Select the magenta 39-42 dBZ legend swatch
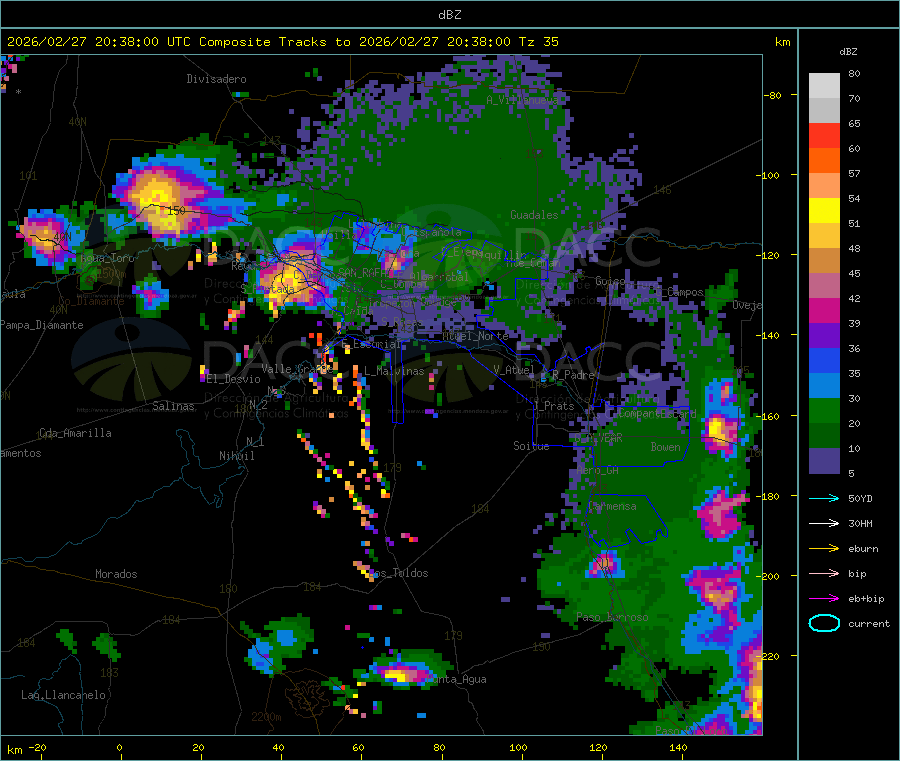The image size is (900, 761). [824, 310]
